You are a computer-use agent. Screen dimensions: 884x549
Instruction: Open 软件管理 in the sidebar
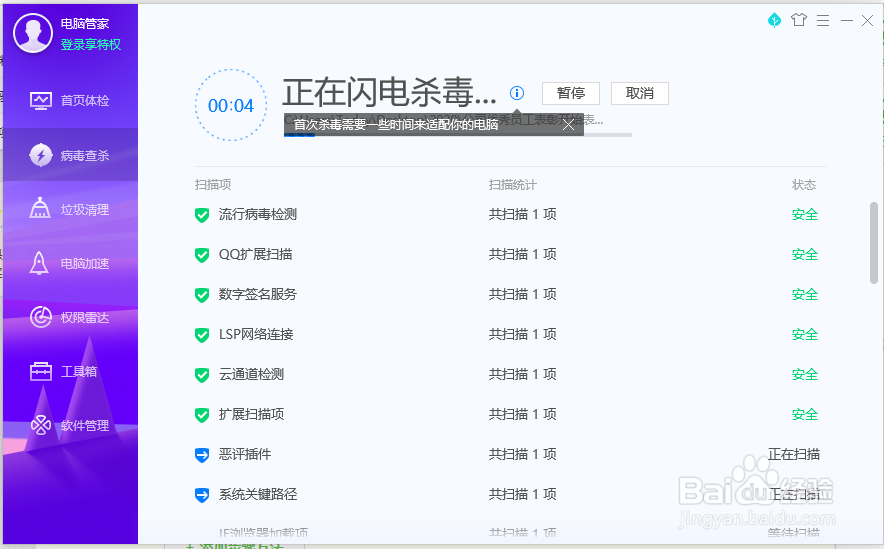click(70, 426)
